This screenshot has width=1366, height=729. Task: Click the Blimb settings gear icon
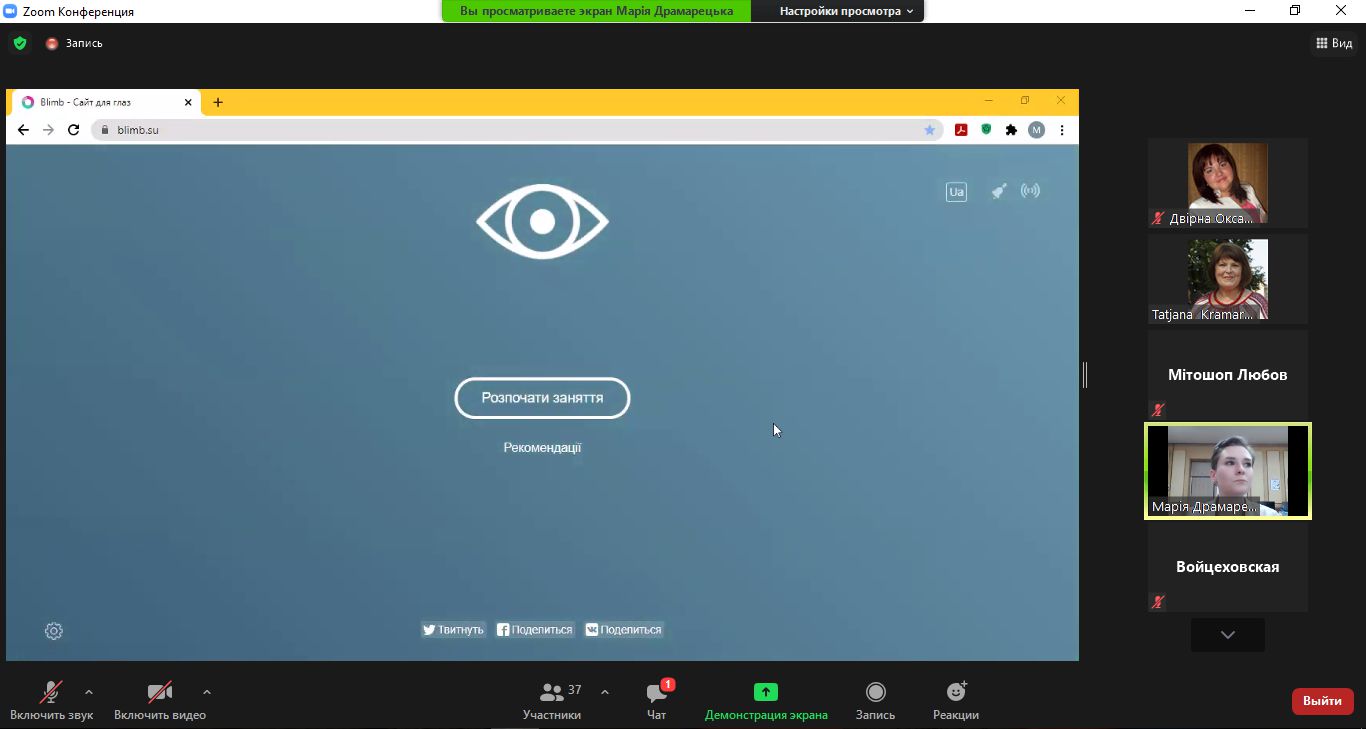tap(54, 631)
